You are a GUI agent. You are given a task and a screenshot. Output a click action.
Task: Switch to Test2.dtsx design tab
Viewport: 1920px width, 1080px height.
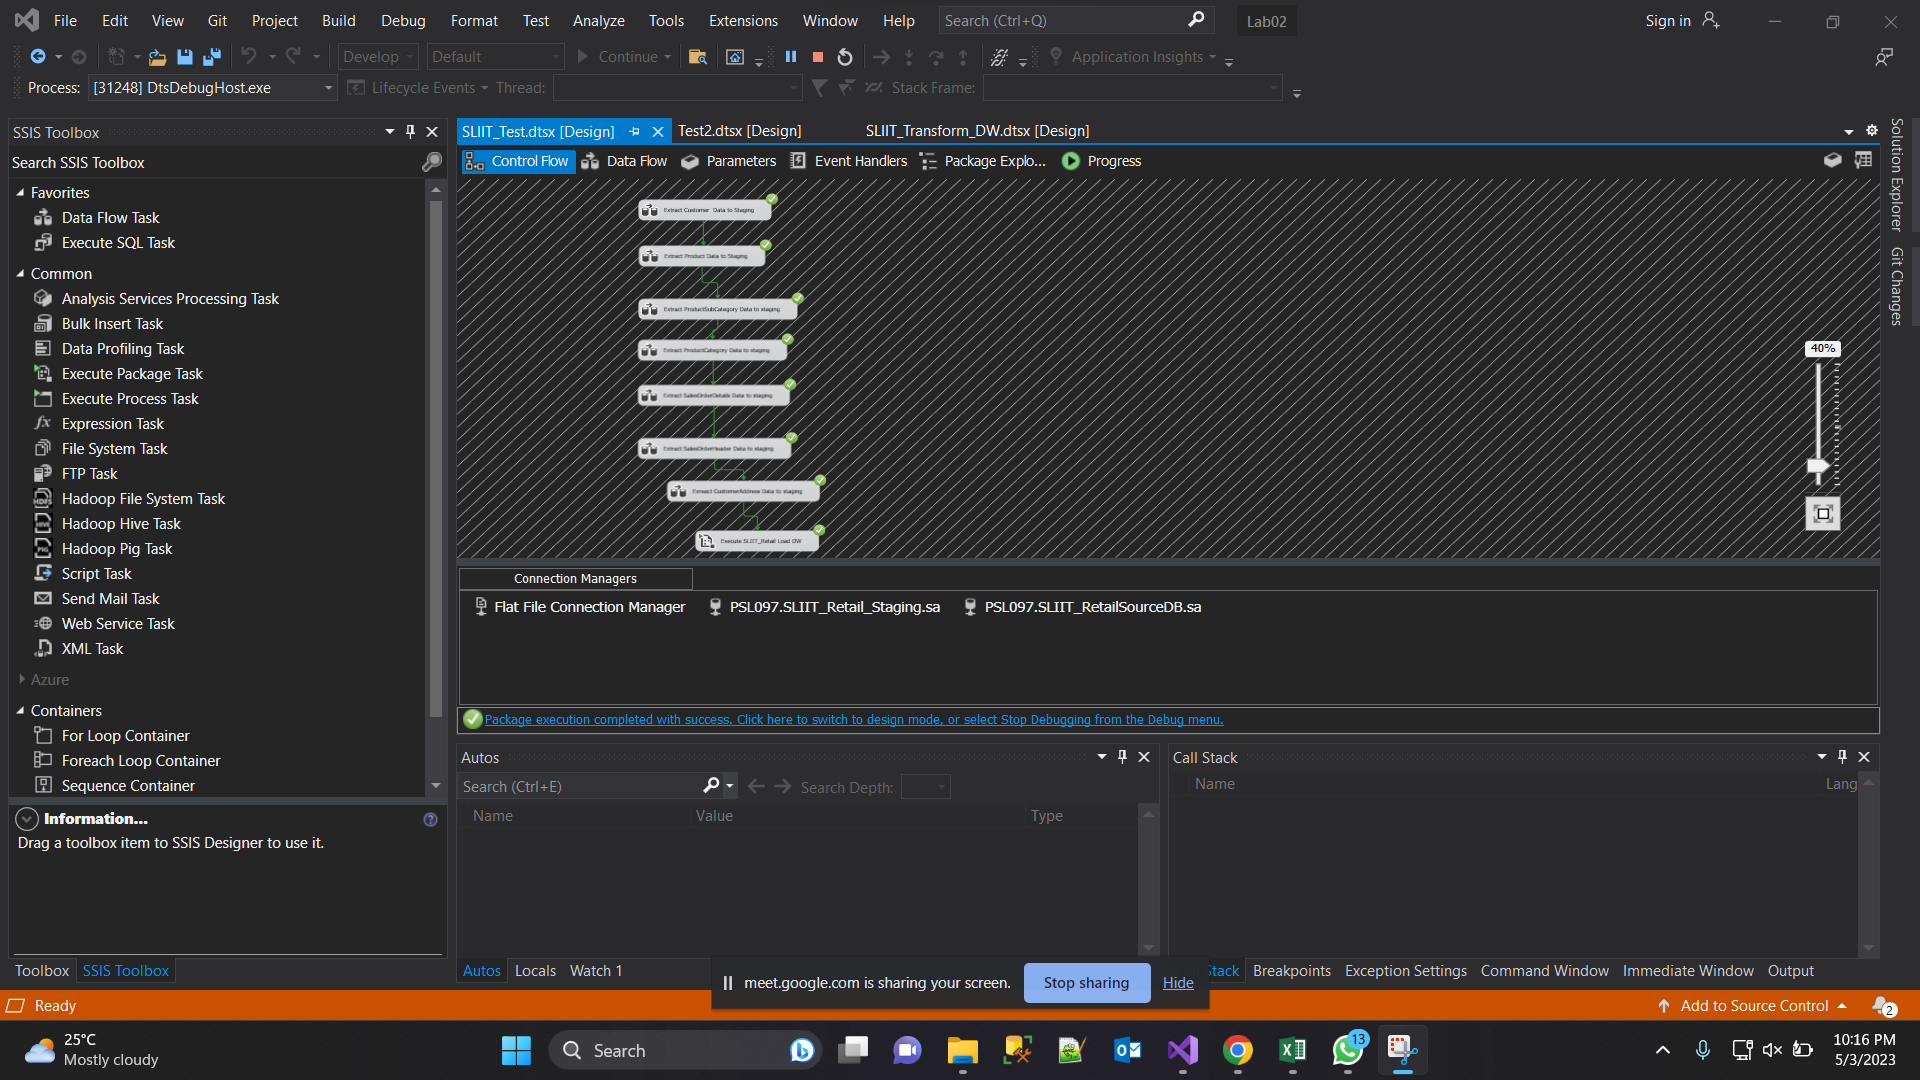click(x=739, y=131)
